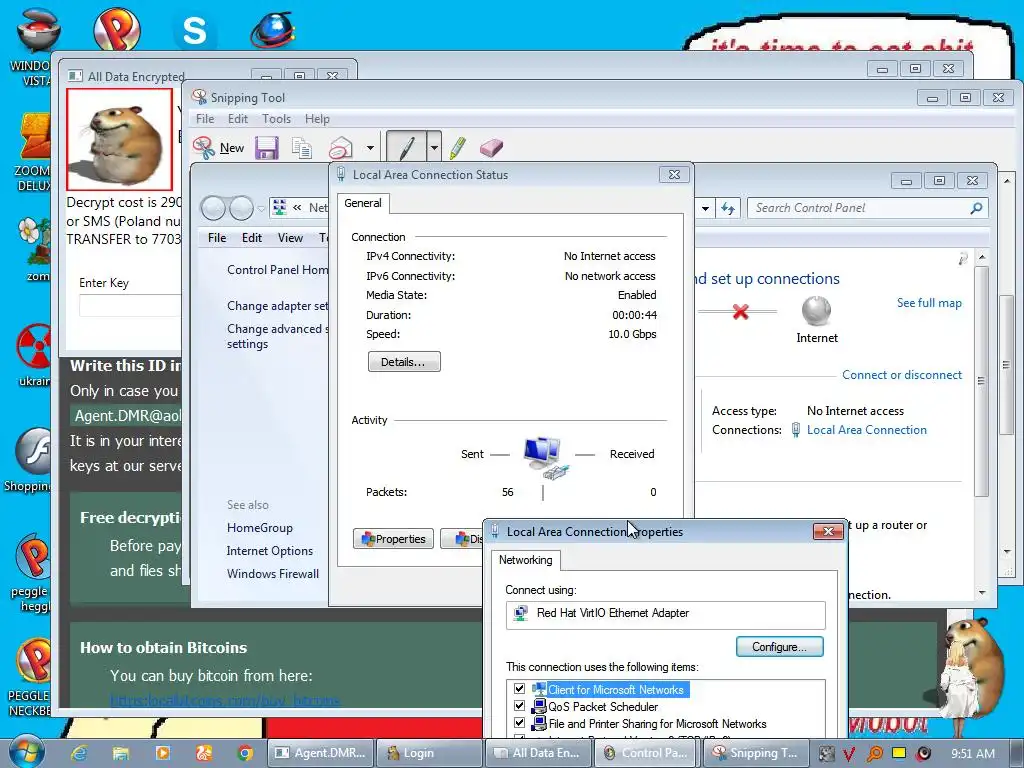Image resolution: width=1024 pixels, height=768 pixels.
Task: Select the pink Eraser tool
Action: [491, 148]
